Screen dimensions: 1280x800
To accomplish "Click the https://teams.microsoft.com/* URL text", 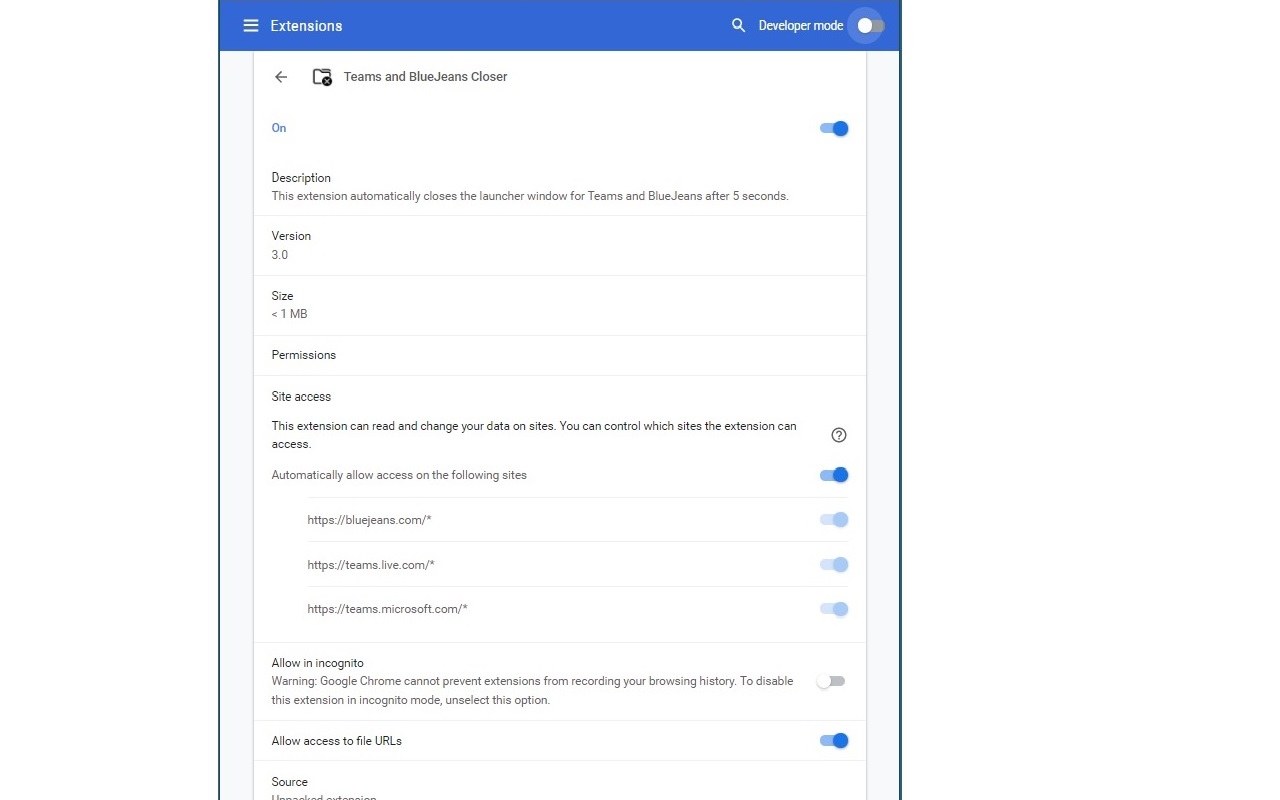I will (387, 609).
